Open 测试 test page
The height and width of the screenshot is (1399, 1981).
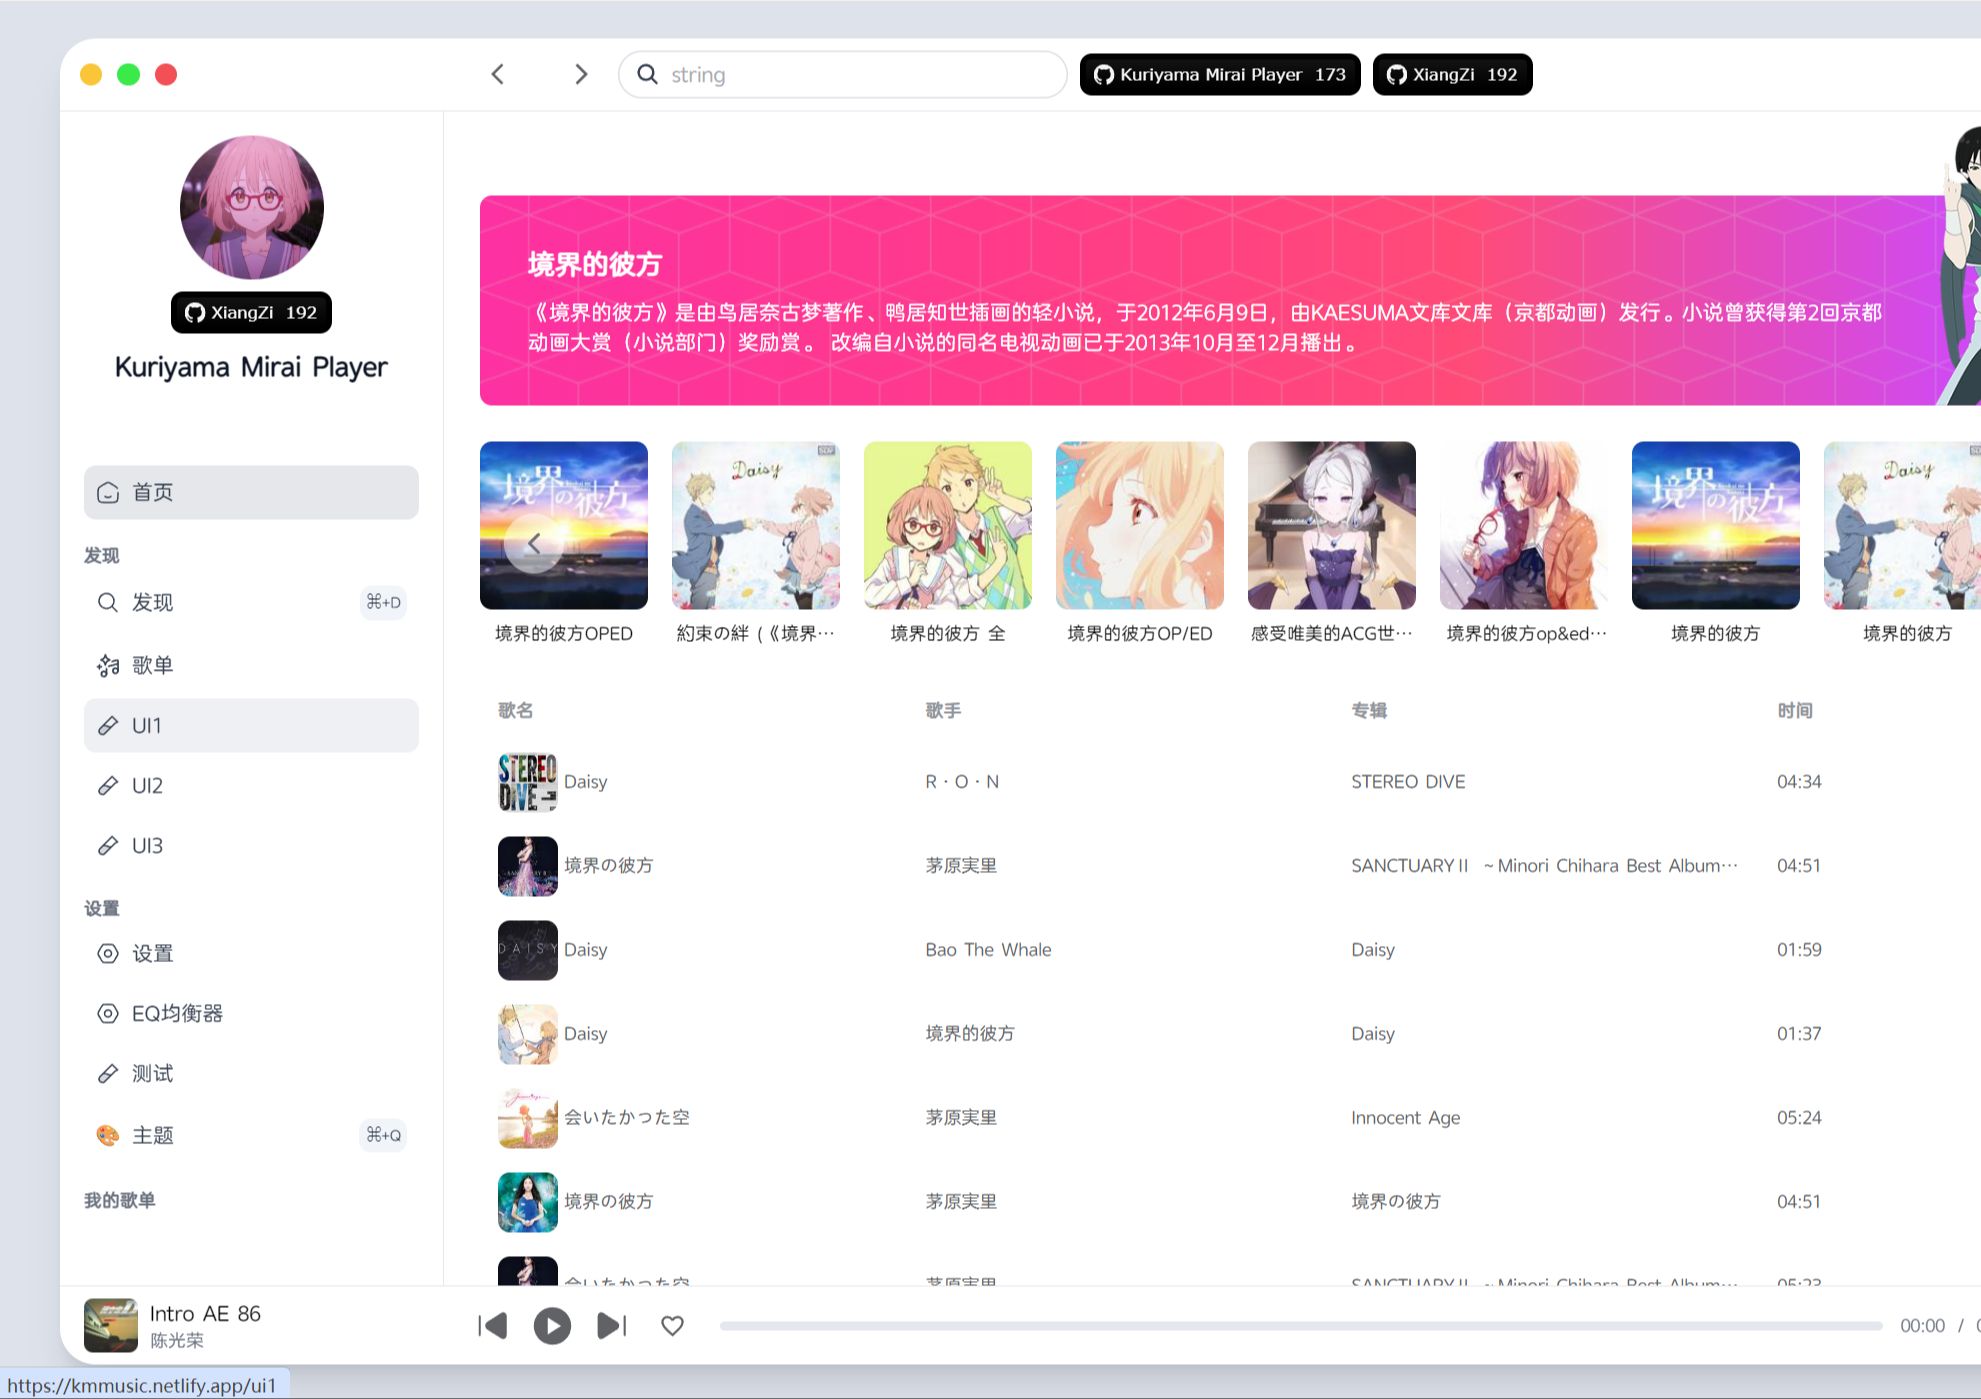(251, 1073)
